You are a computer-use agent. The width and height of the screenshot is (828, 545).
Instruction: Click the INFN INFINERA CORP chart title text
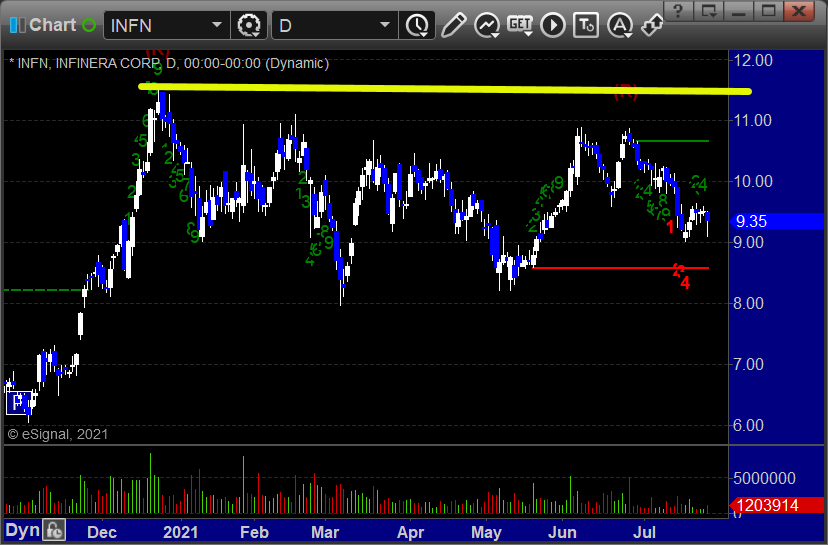[x=169, y=63]
